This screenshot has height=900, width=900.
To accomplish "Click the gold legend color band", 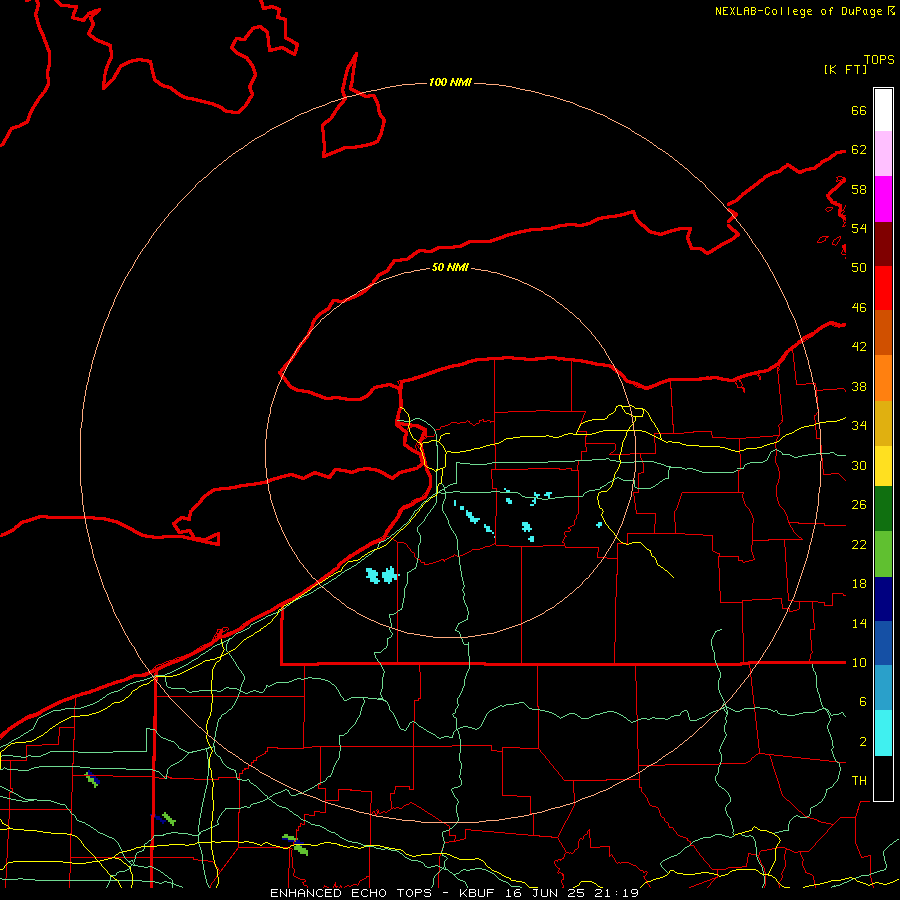I will point(883,423).
